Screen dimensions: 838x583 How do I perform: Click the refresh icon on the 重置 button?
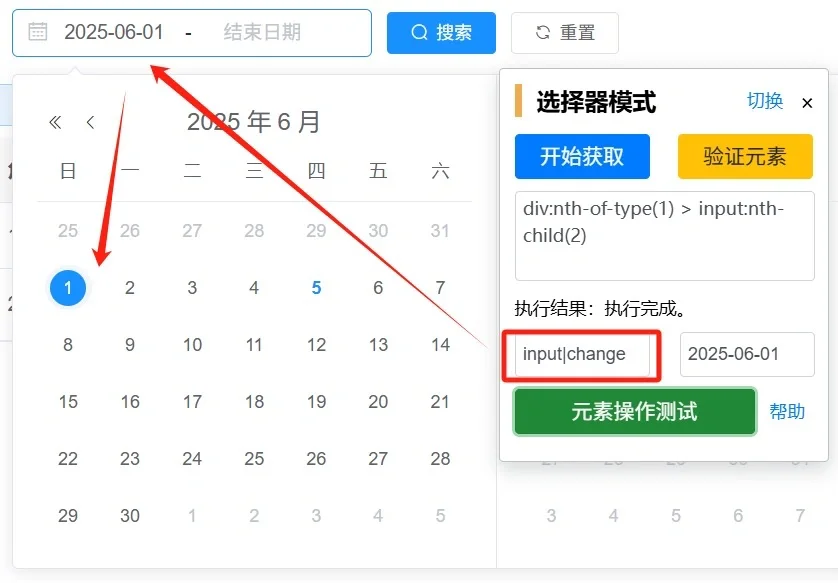pyautogui.click(x=541, y=32)
